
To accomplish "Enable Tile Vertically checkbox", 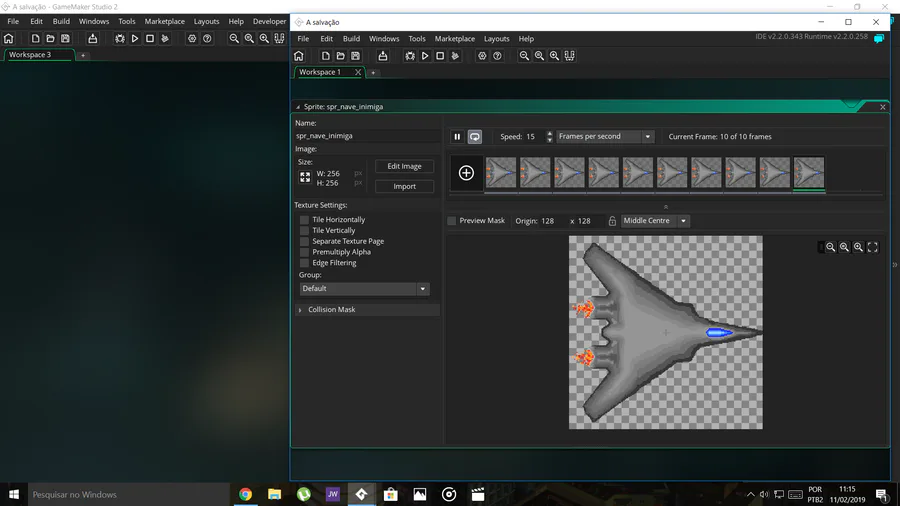I will [304, 231].
